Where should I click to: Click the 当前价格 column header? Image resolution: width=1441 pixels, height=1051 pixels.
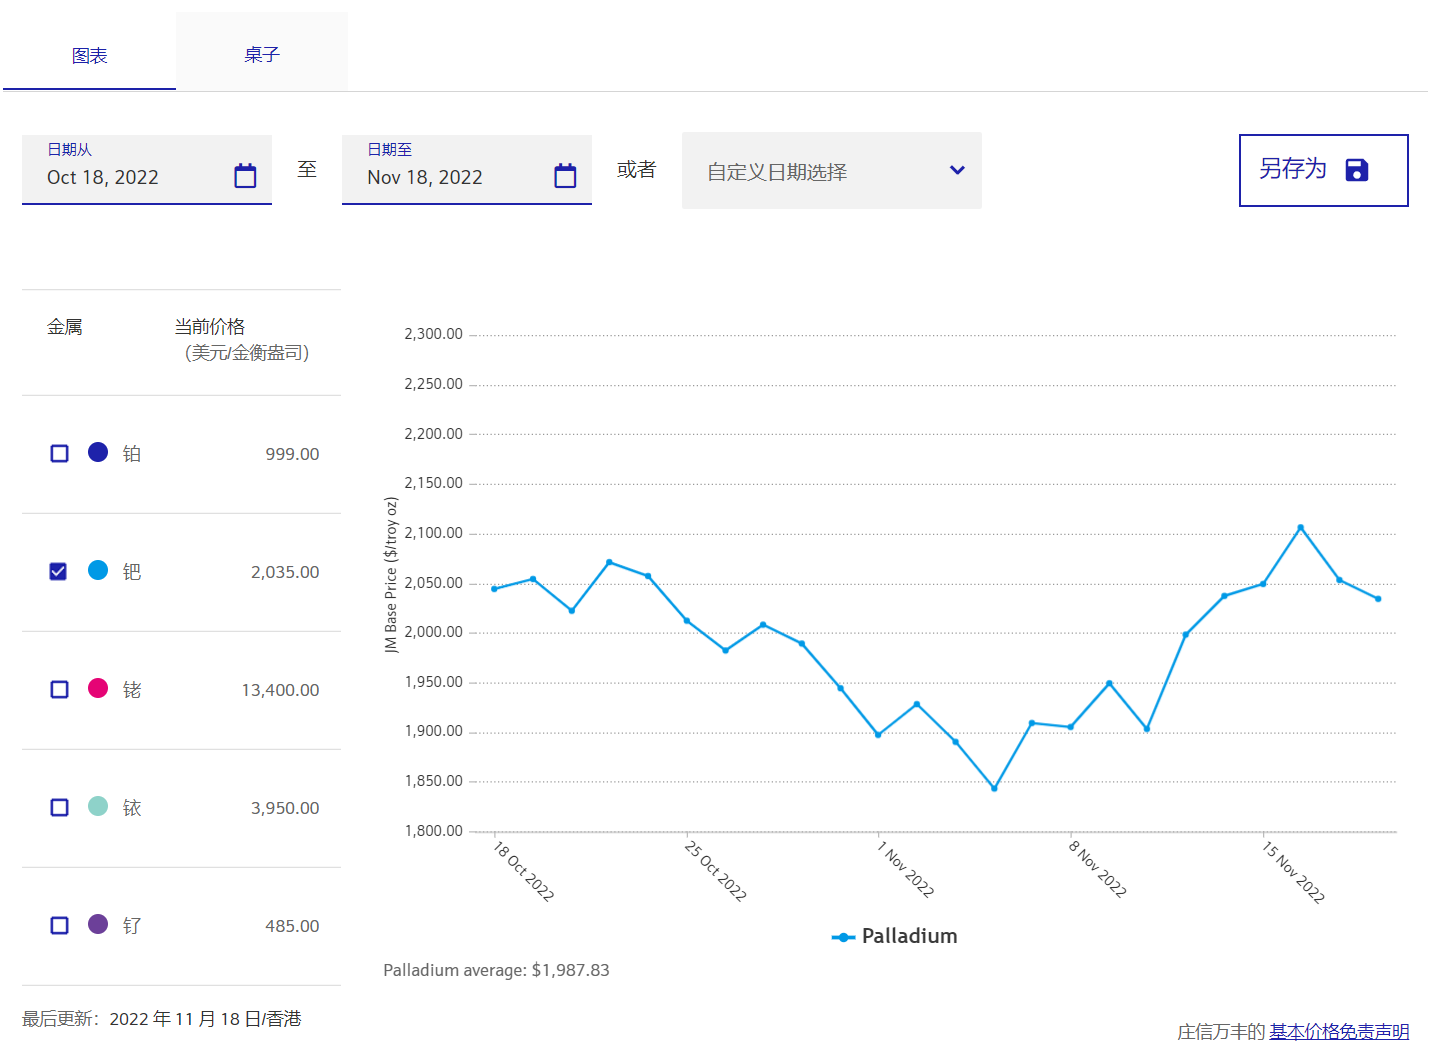210,327
